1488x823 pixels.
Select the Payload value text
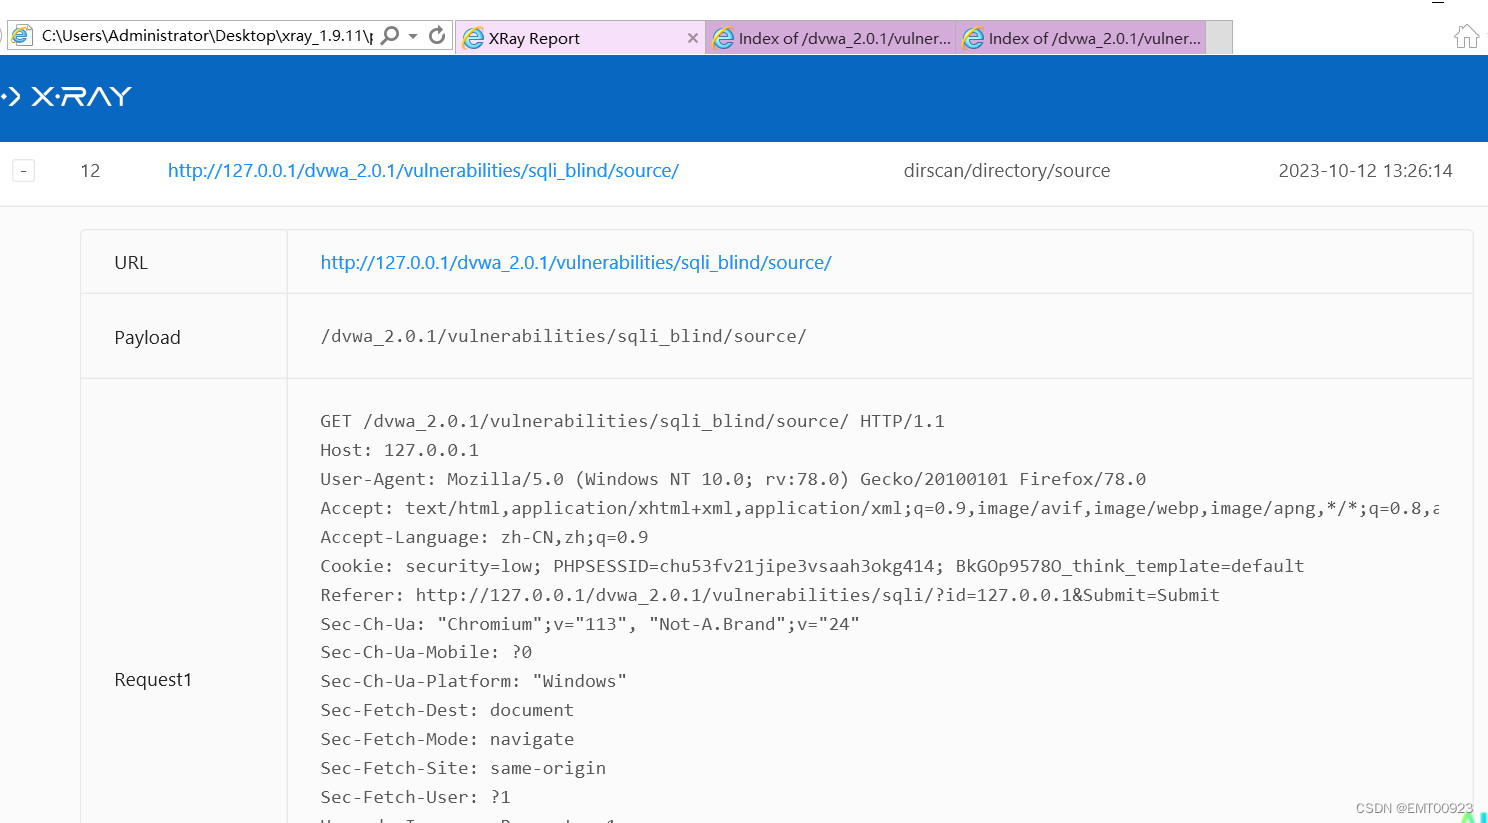pos(563,336)
